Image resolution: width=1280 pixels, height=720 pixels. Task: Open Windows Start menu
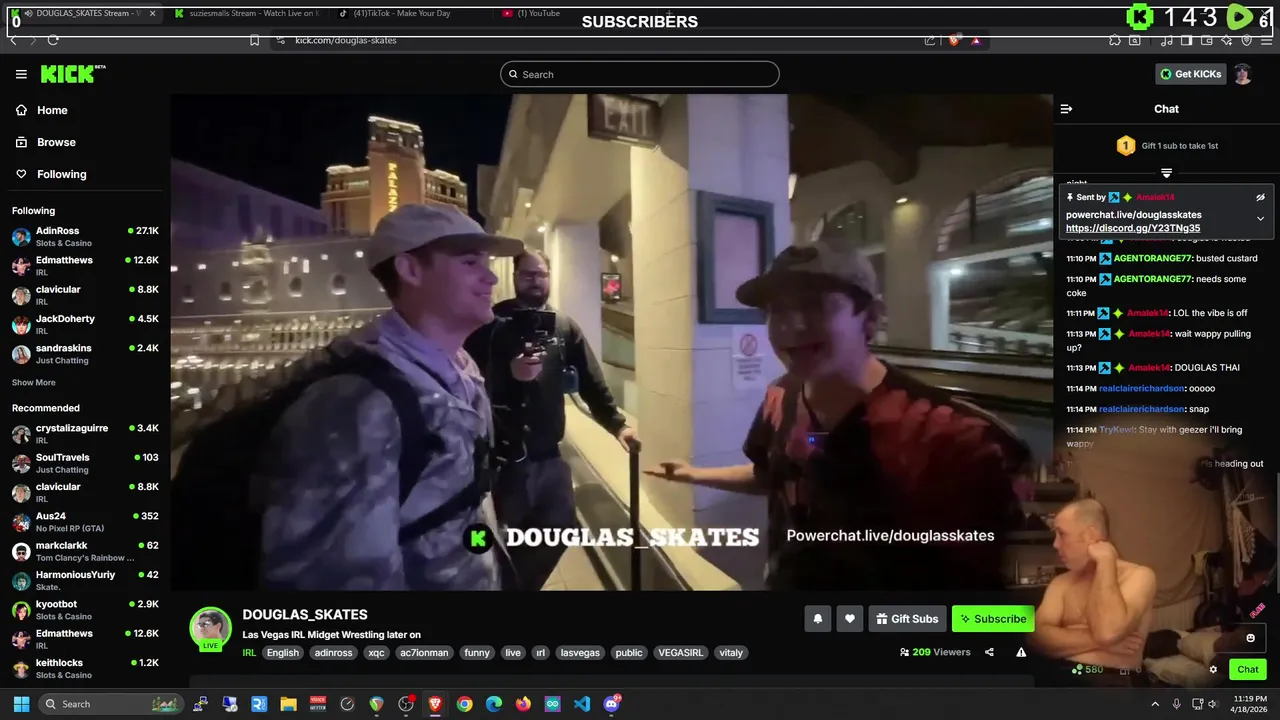pos(21,704)
